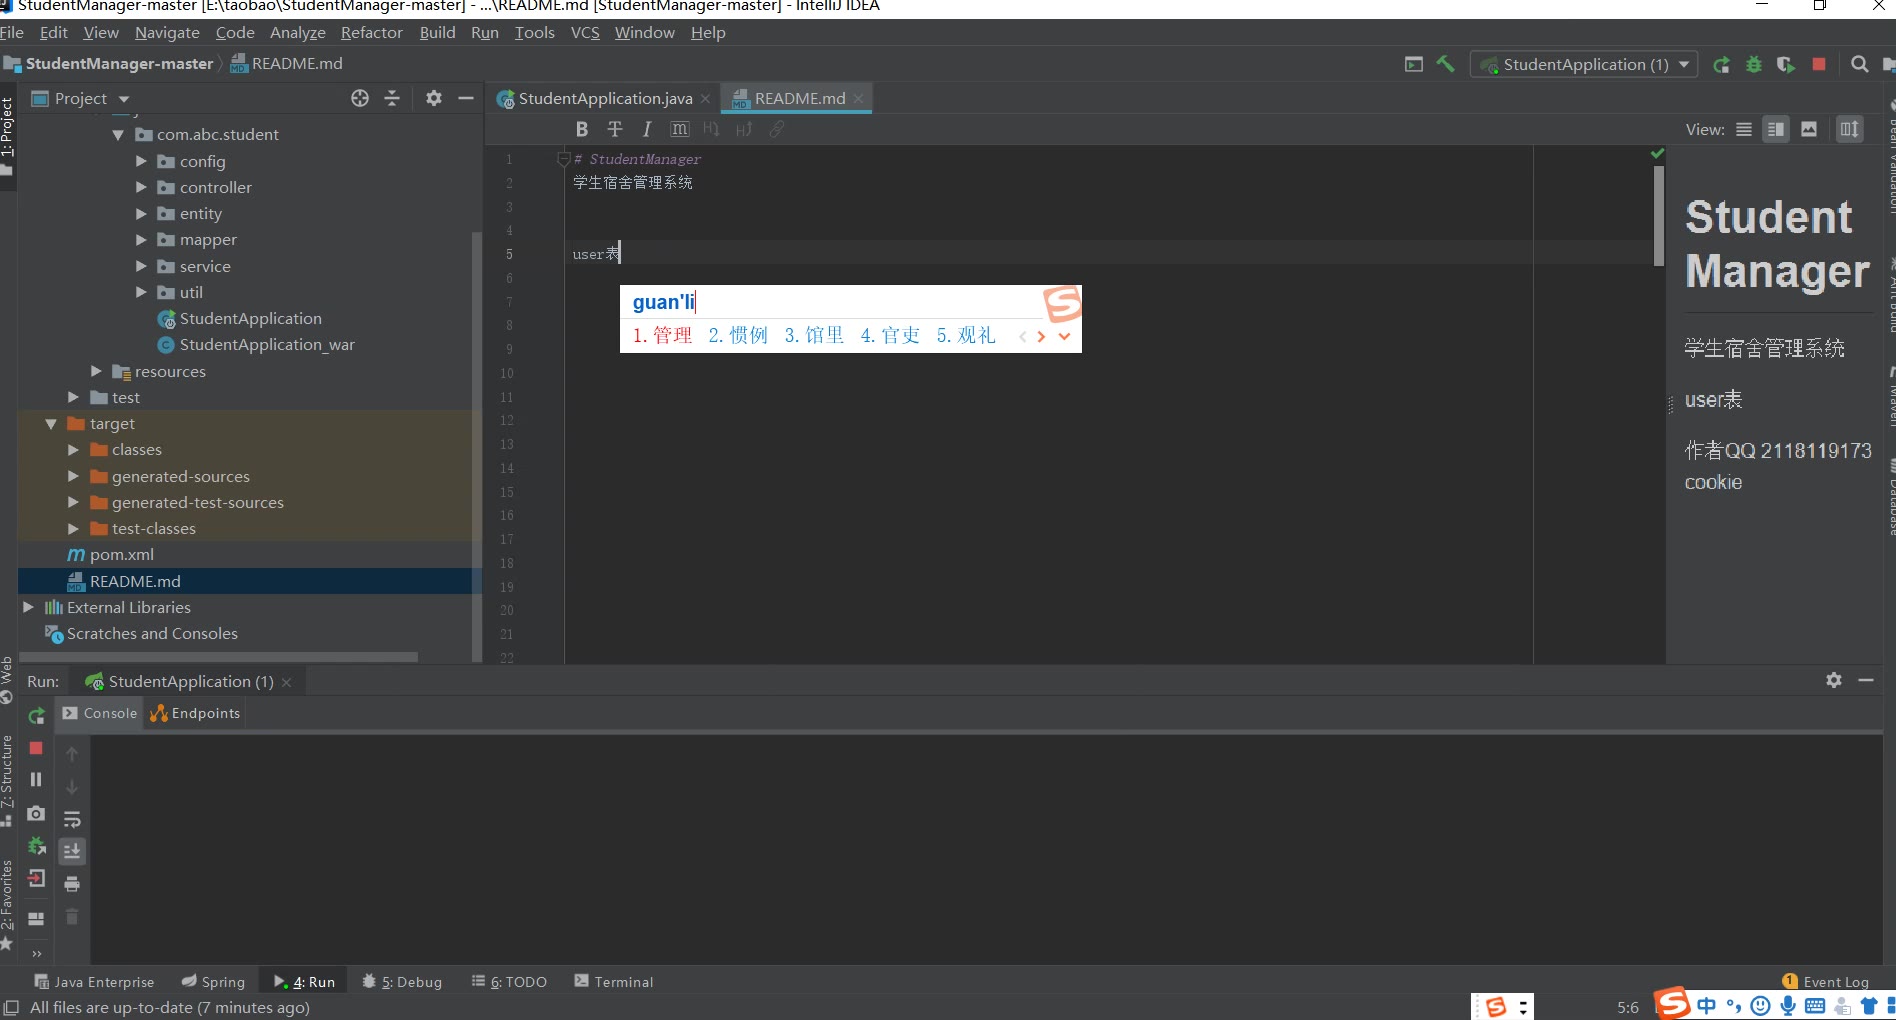Show editor and preview view mode

pyautogui.click(x=1776, y=129)
